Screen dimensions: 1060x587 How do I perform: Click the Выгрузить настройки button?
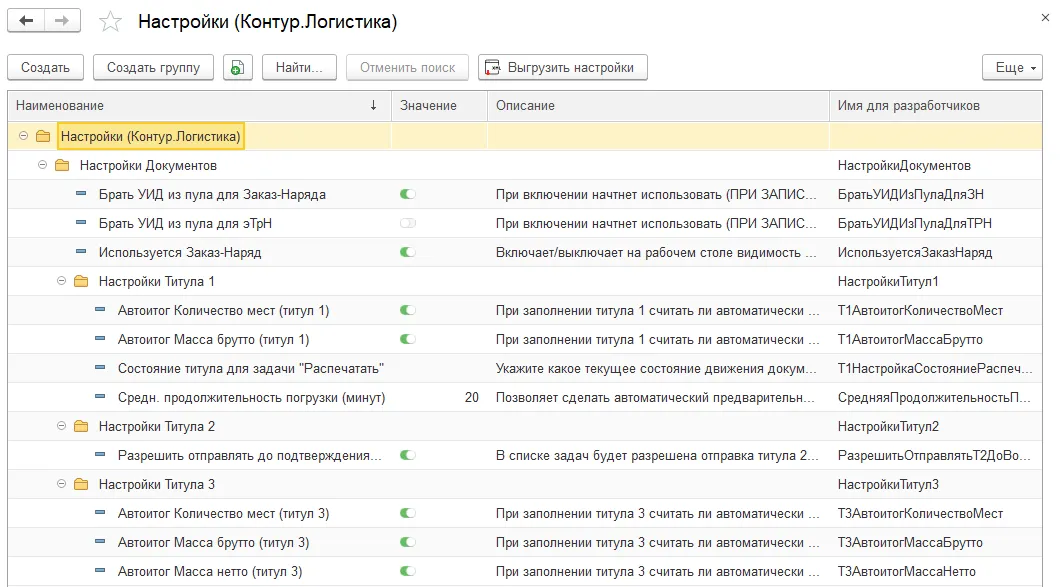pyautogui.click(x=562, y=68)
